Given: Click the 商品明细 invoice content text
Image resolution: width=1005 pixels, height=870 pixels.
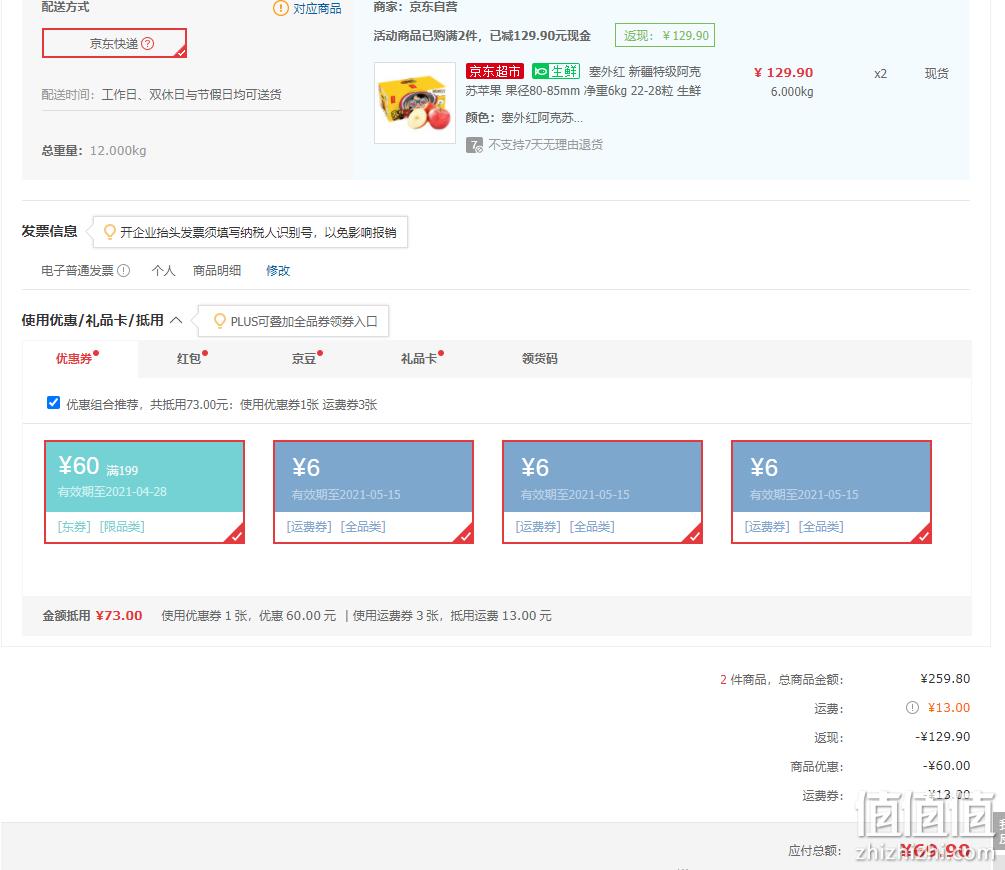Looking at the screenshot, I should 217,271.
